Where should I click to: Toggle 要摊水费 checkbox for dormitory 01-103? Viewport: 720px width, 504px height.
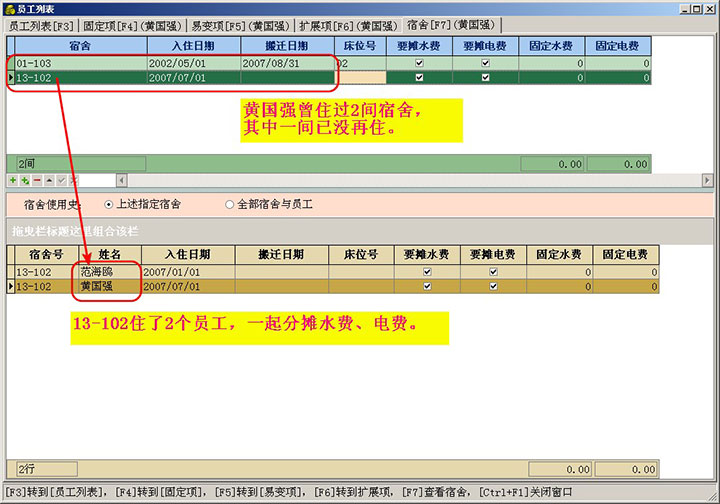(419, 63)
